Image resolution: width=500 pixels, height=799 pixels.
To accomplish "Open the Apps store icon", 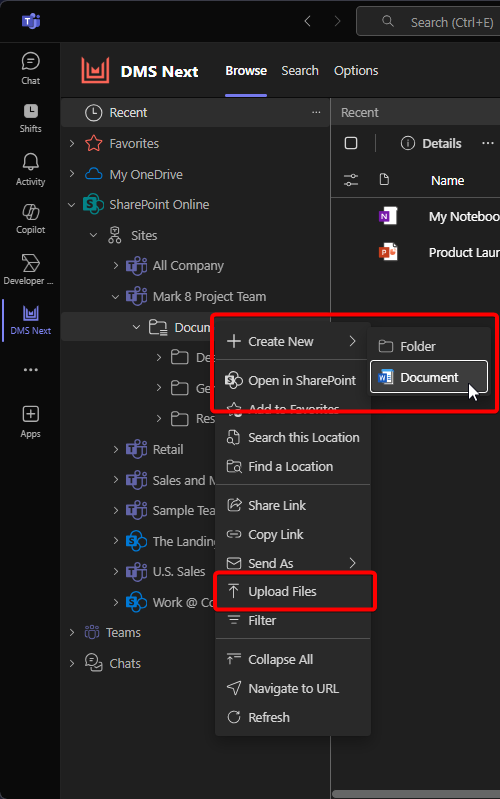I will coord(31,421).
